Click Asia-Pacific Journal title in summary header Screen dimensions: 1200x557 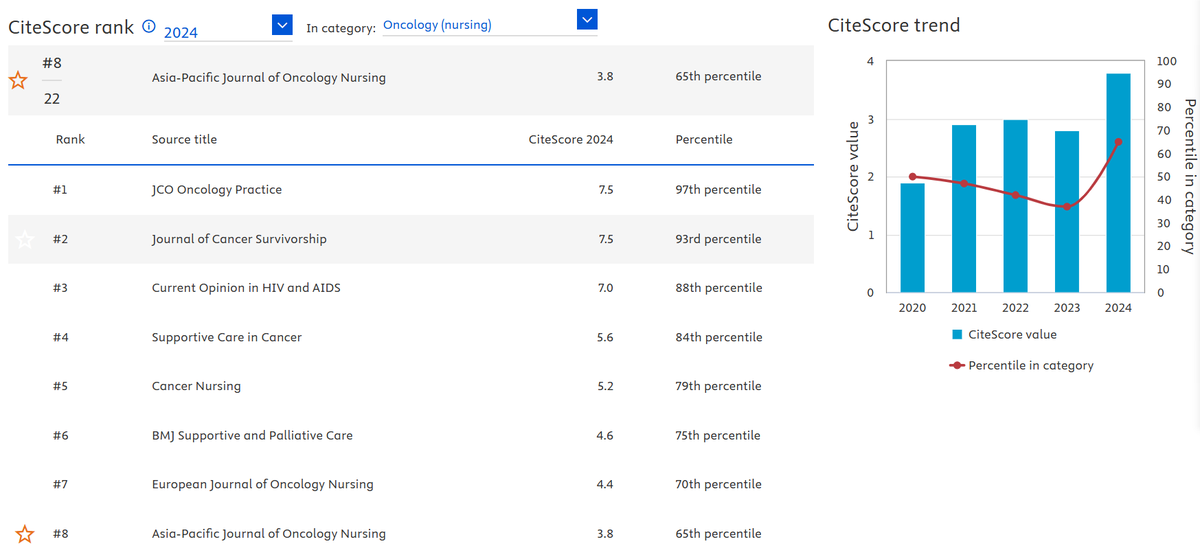(x=269, y=78)
